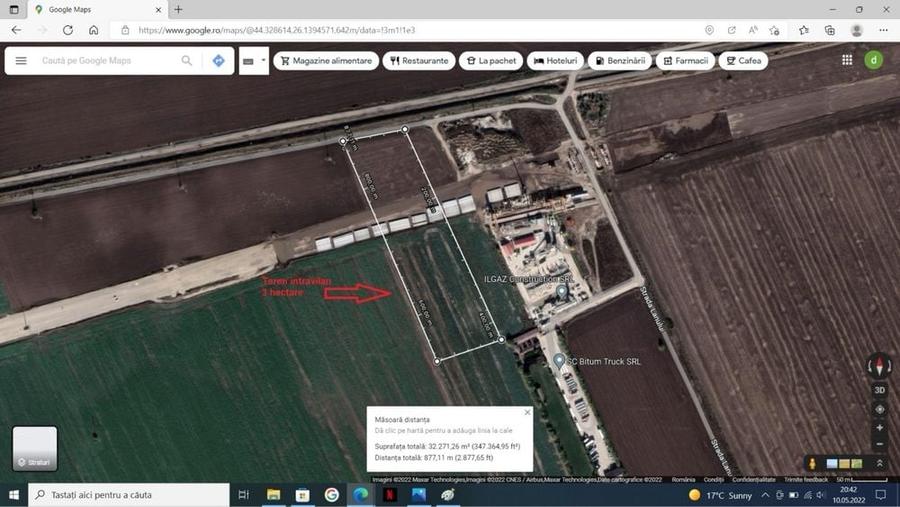This screenshot has width=900, height=507.
Task: Open the notification center icon
Action: (881, 494)
